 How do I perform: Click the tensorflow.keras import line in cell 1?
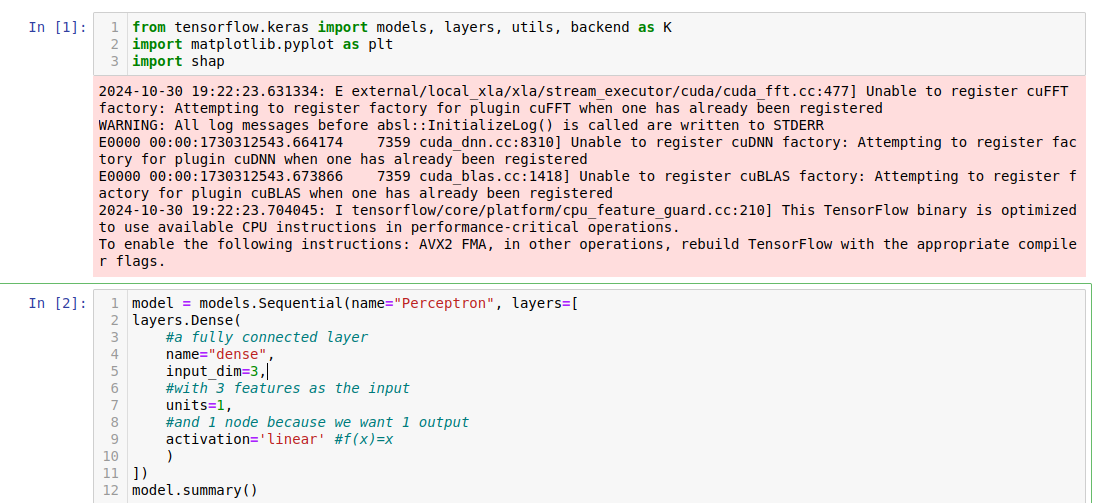pos(402,27)
